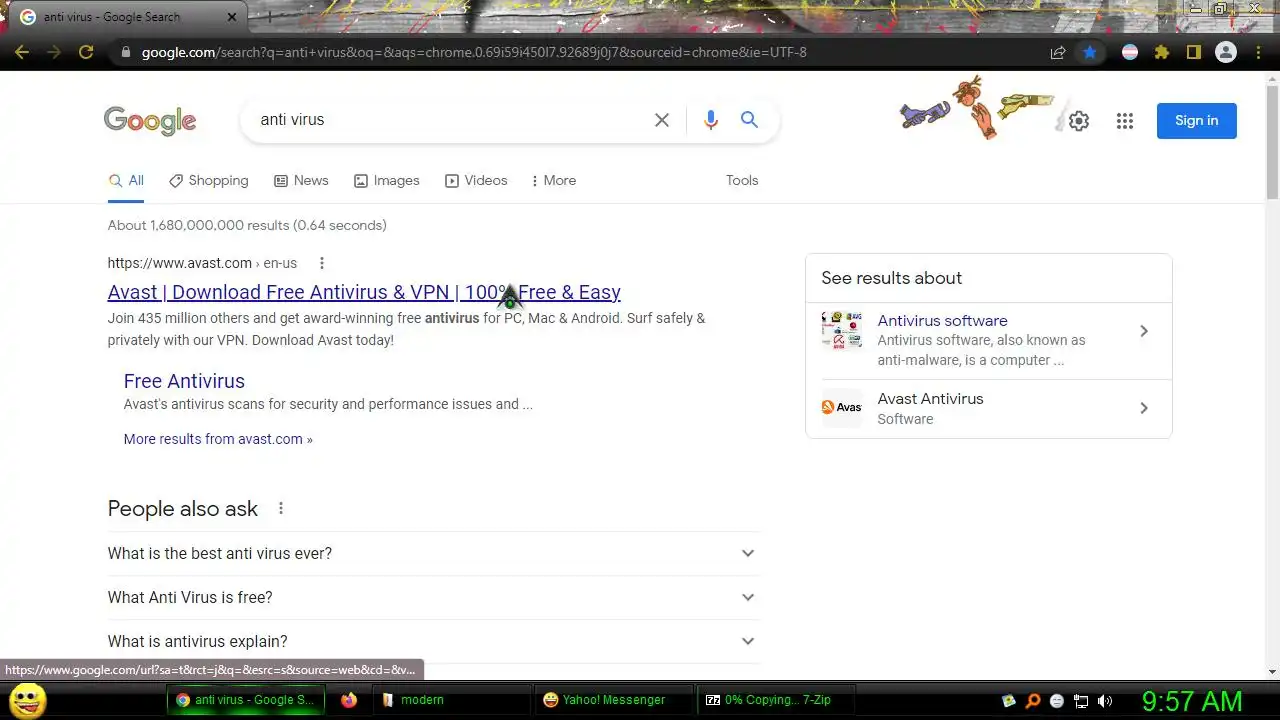1280x720 pixels.
Task: Open Google quick settings gear
Action: [1078, 121]
